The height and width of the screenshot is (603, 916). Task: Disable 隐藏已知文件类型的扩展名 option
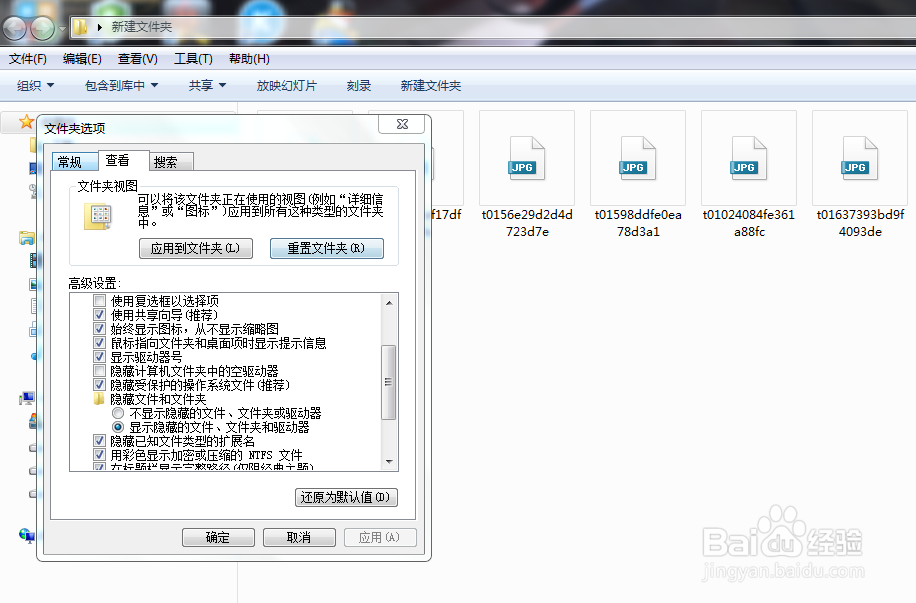point(99,440)
